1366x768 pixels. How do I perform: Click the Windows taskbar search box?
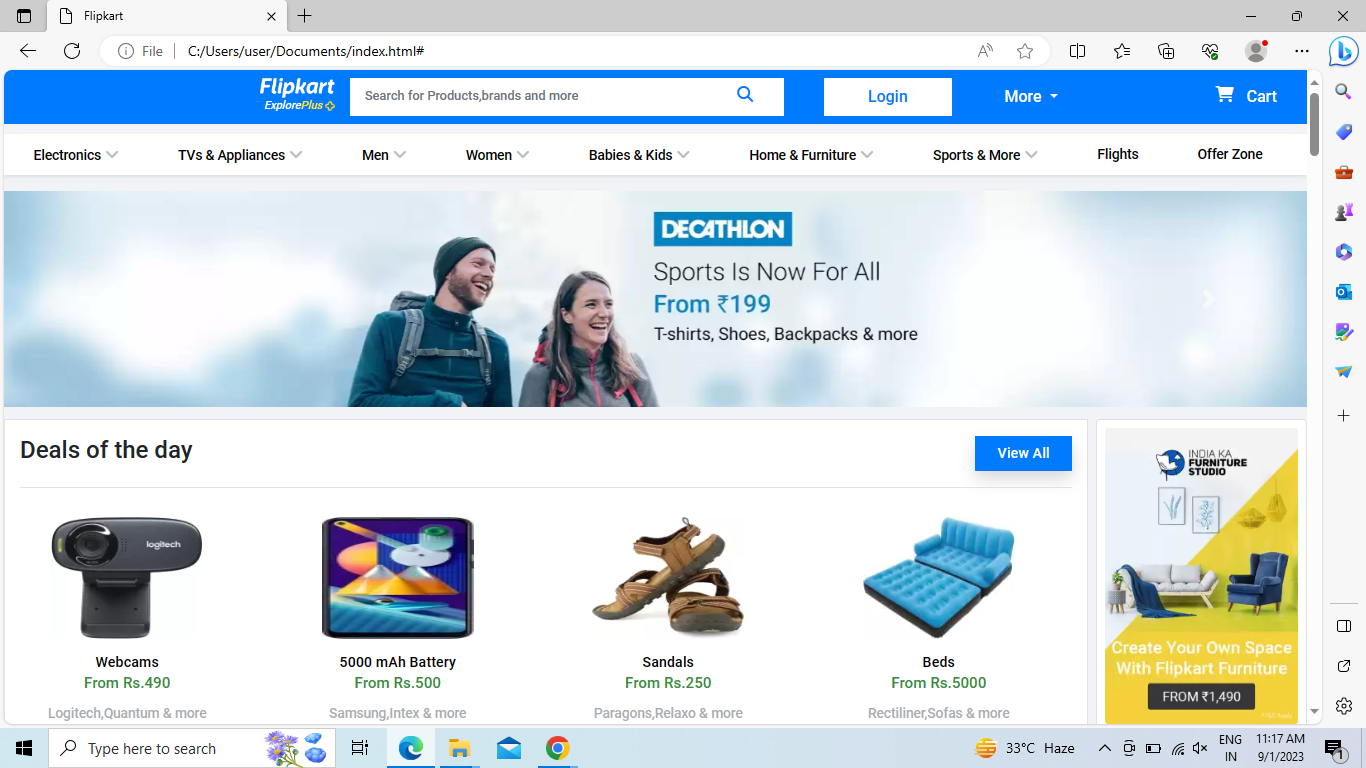click(x=192, y=748)
